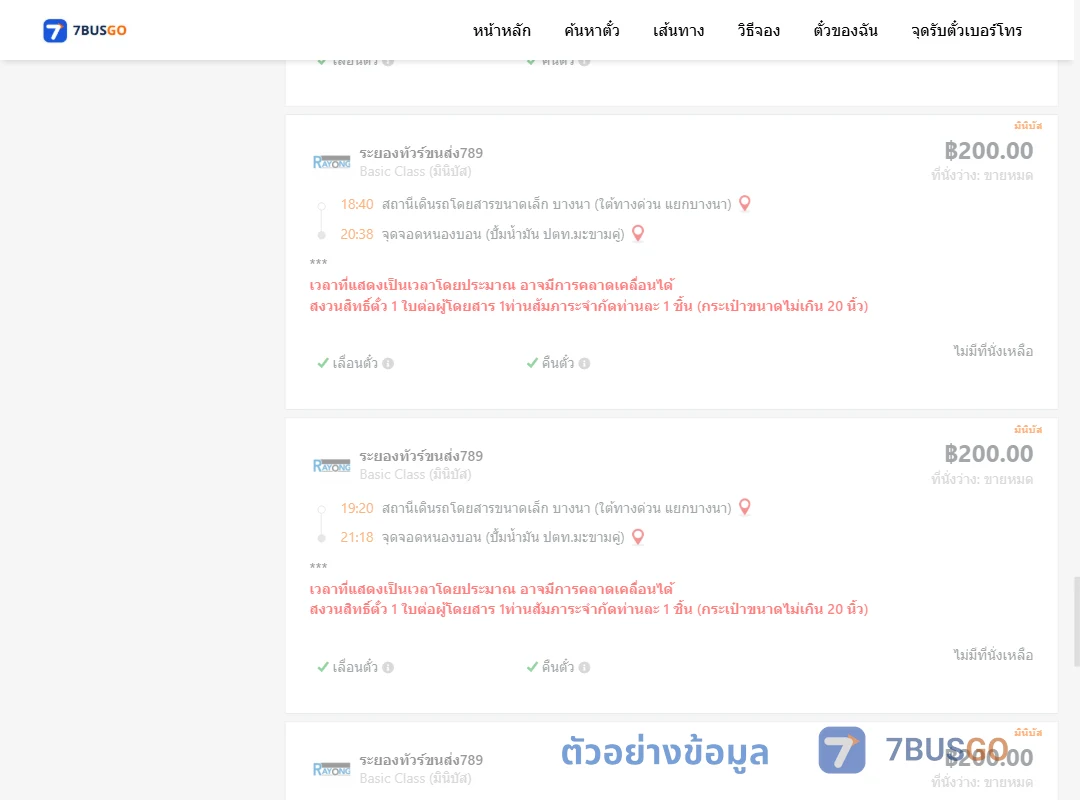Click 20:38 arrival time text

point(357,234)
